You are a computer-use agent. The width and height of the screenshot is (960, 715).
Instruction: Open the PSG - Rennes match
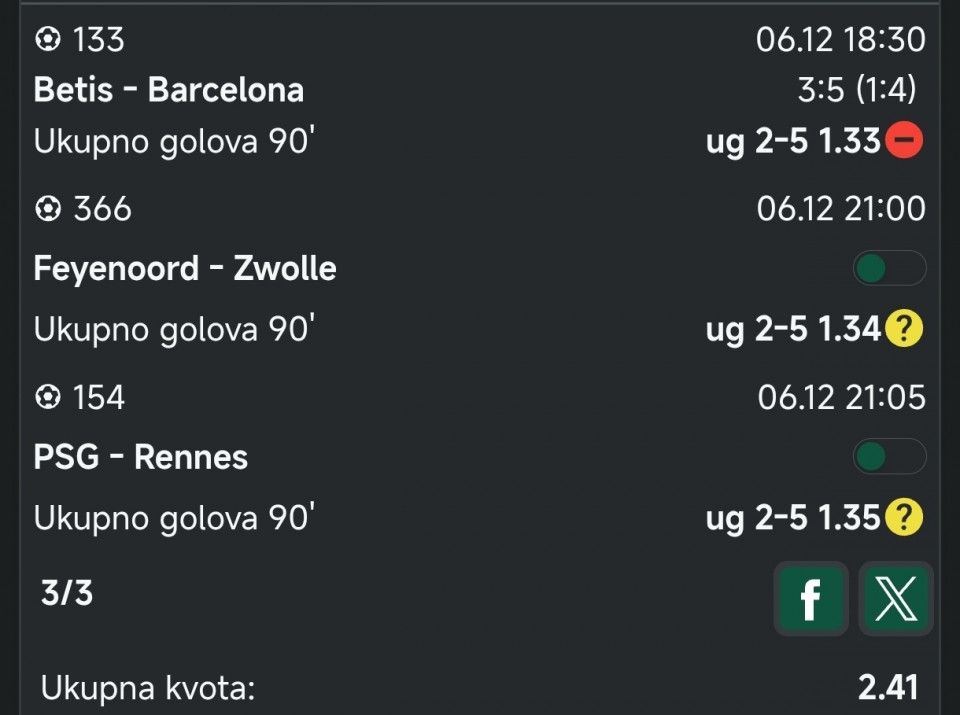(140, 457)
